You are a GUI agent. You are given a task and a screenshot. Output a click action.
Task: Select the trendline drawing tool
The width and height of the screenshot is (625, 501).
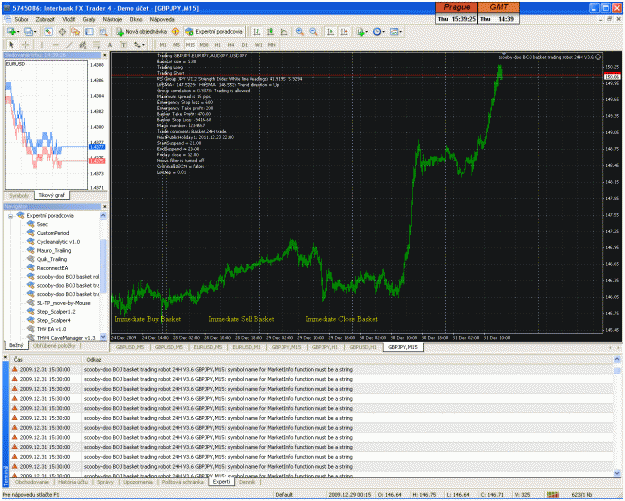(x=69, y=45)
